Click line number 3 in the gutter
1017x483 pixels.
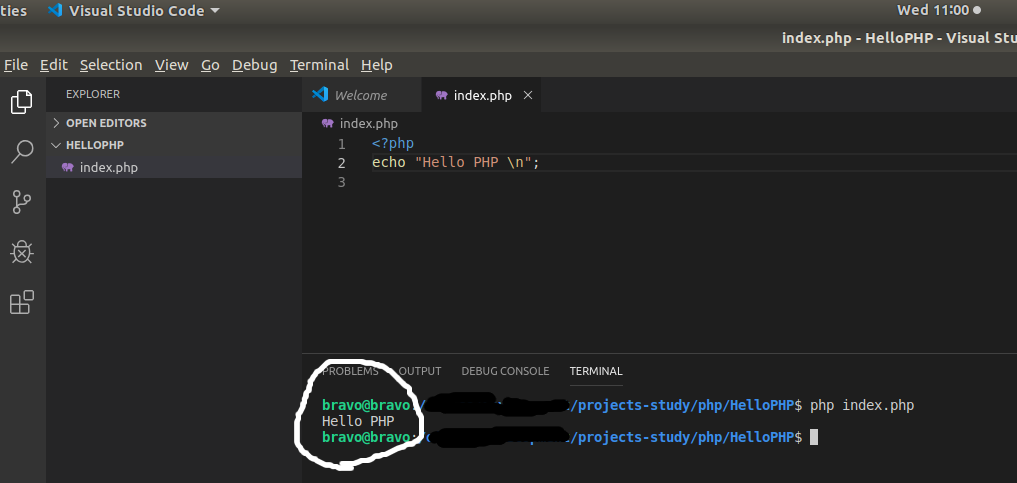coord(342,182)
